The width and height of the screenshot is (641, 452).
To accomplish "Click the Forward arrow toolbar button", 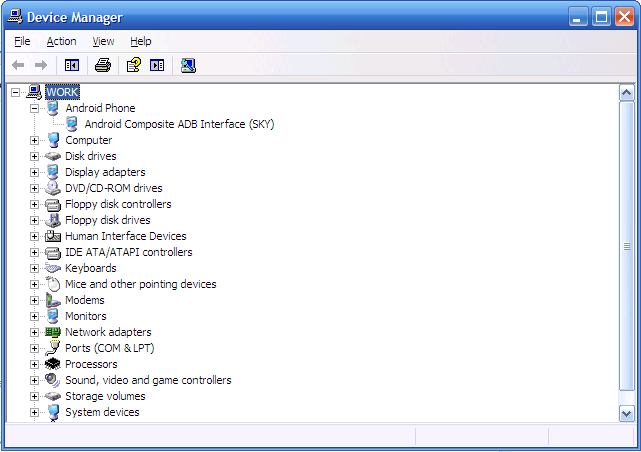I will tap(41, 65).
